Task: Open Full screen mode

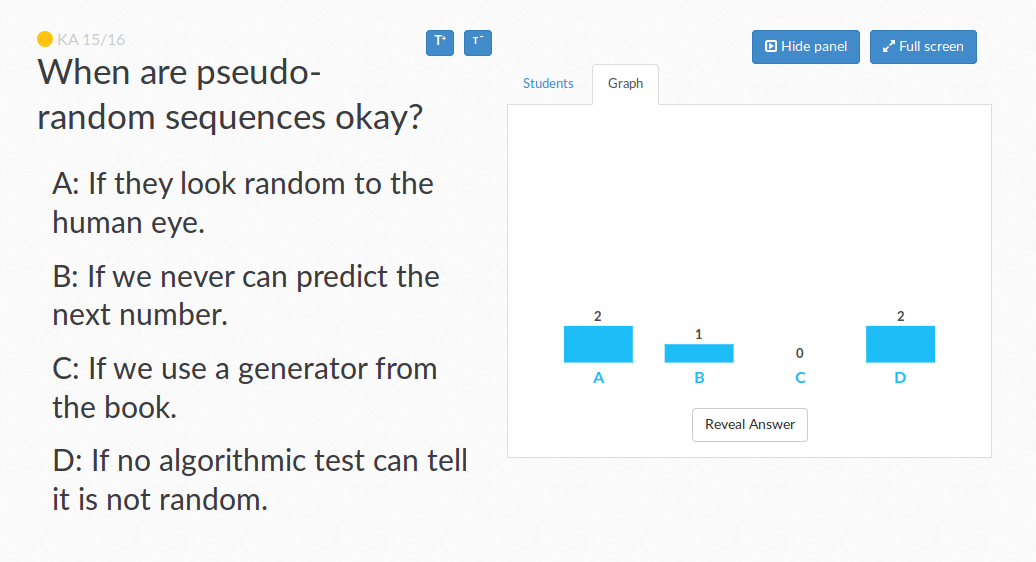Action: pos(923,47)
